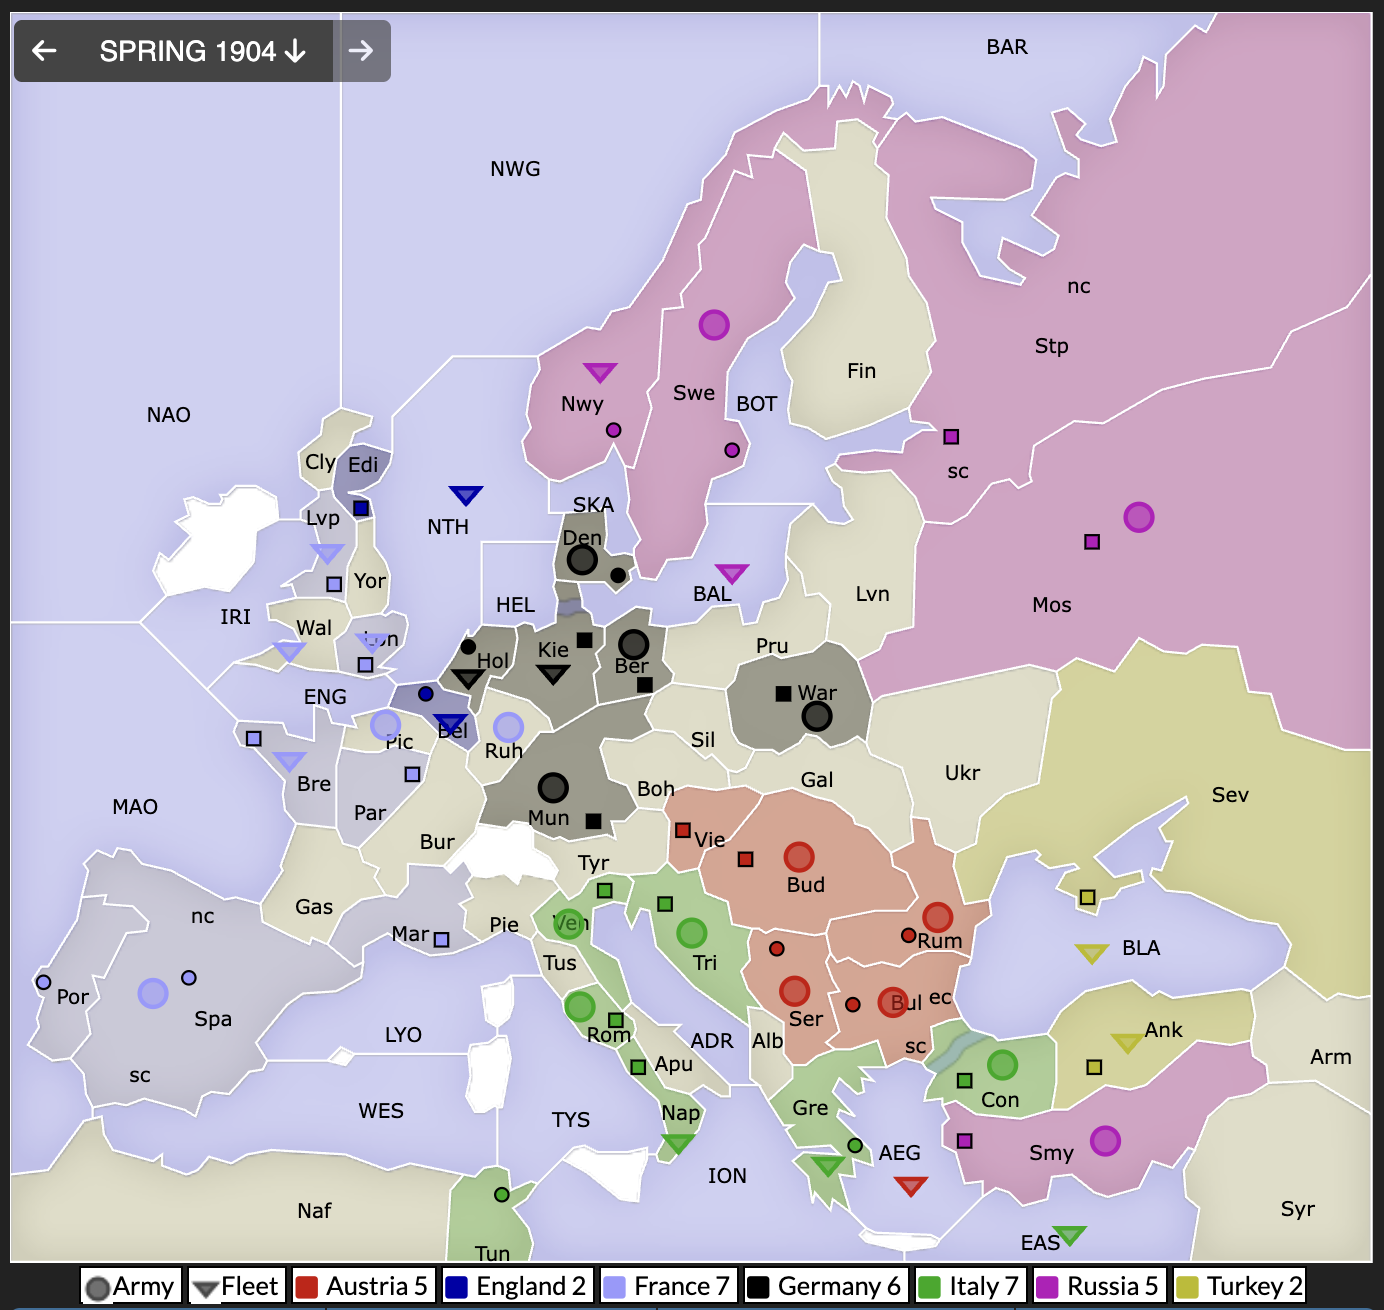The width and height of the screenshot is (1384, 1310).
Task: Click the Germany 6 legend entry
Action: click(825, 1286)
